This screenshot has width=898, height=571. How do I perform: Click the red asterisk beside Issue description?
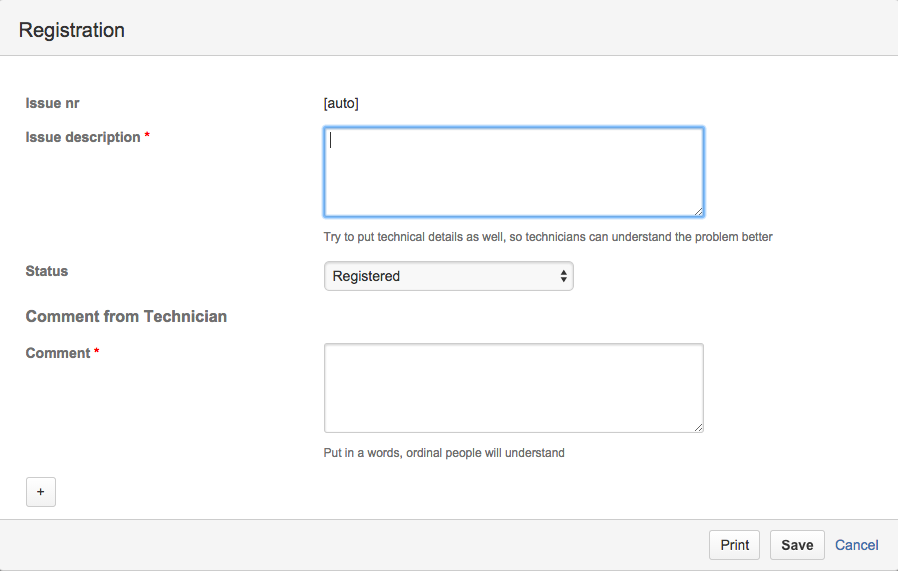coord(147,135)
